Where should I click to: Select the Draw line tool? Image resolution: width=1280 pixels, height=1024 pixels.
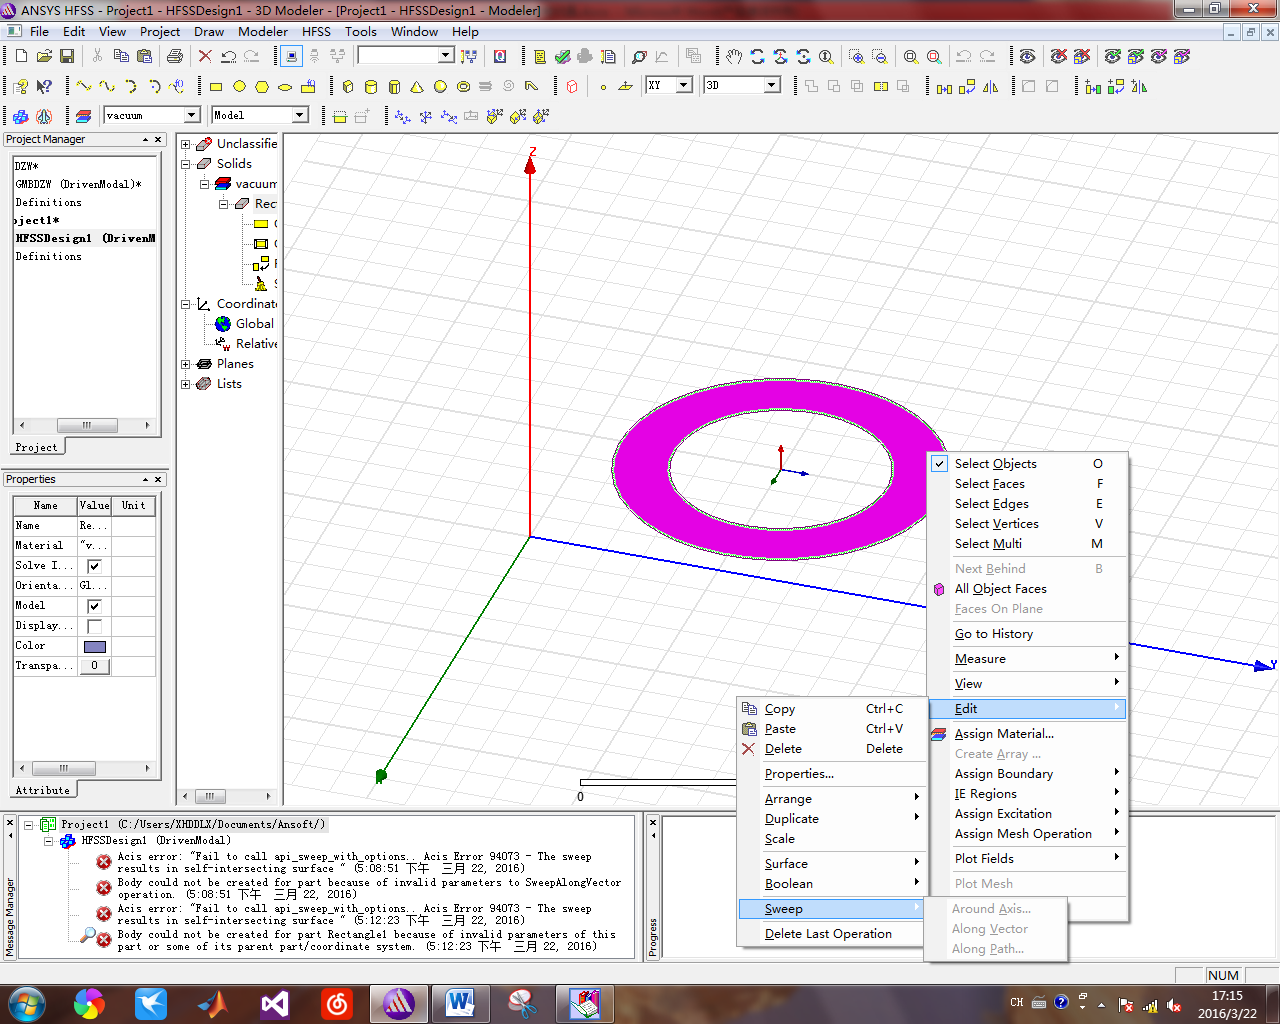(83, 86)
